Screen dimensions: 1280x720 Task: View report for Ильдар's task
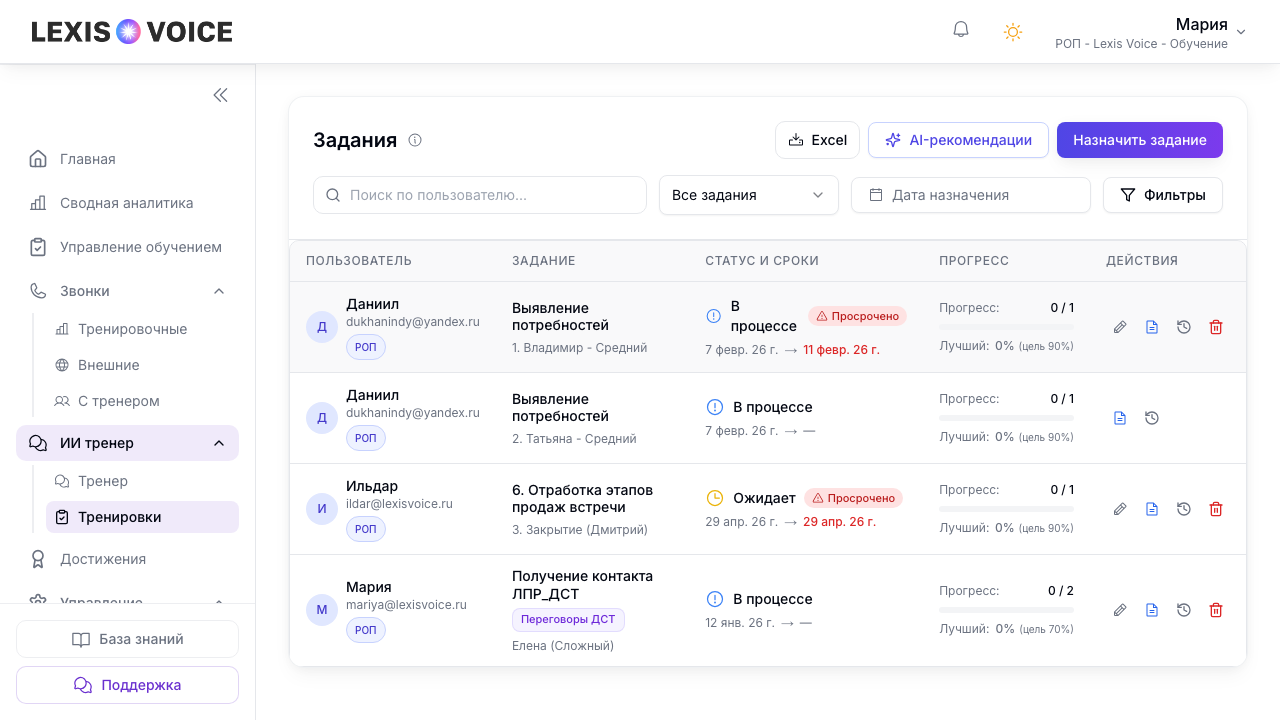pyautogui.click(x=1152, y=509)
